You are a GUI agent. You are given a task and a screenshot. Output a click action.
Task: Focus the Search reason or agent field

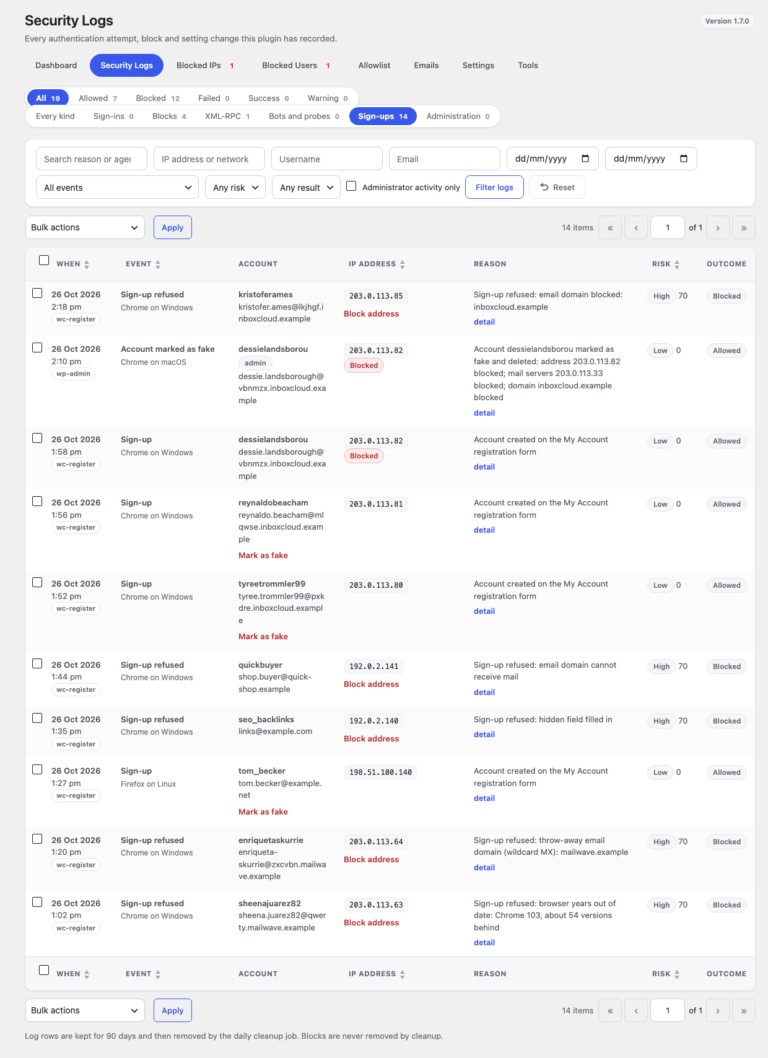(x=92, y=159)
